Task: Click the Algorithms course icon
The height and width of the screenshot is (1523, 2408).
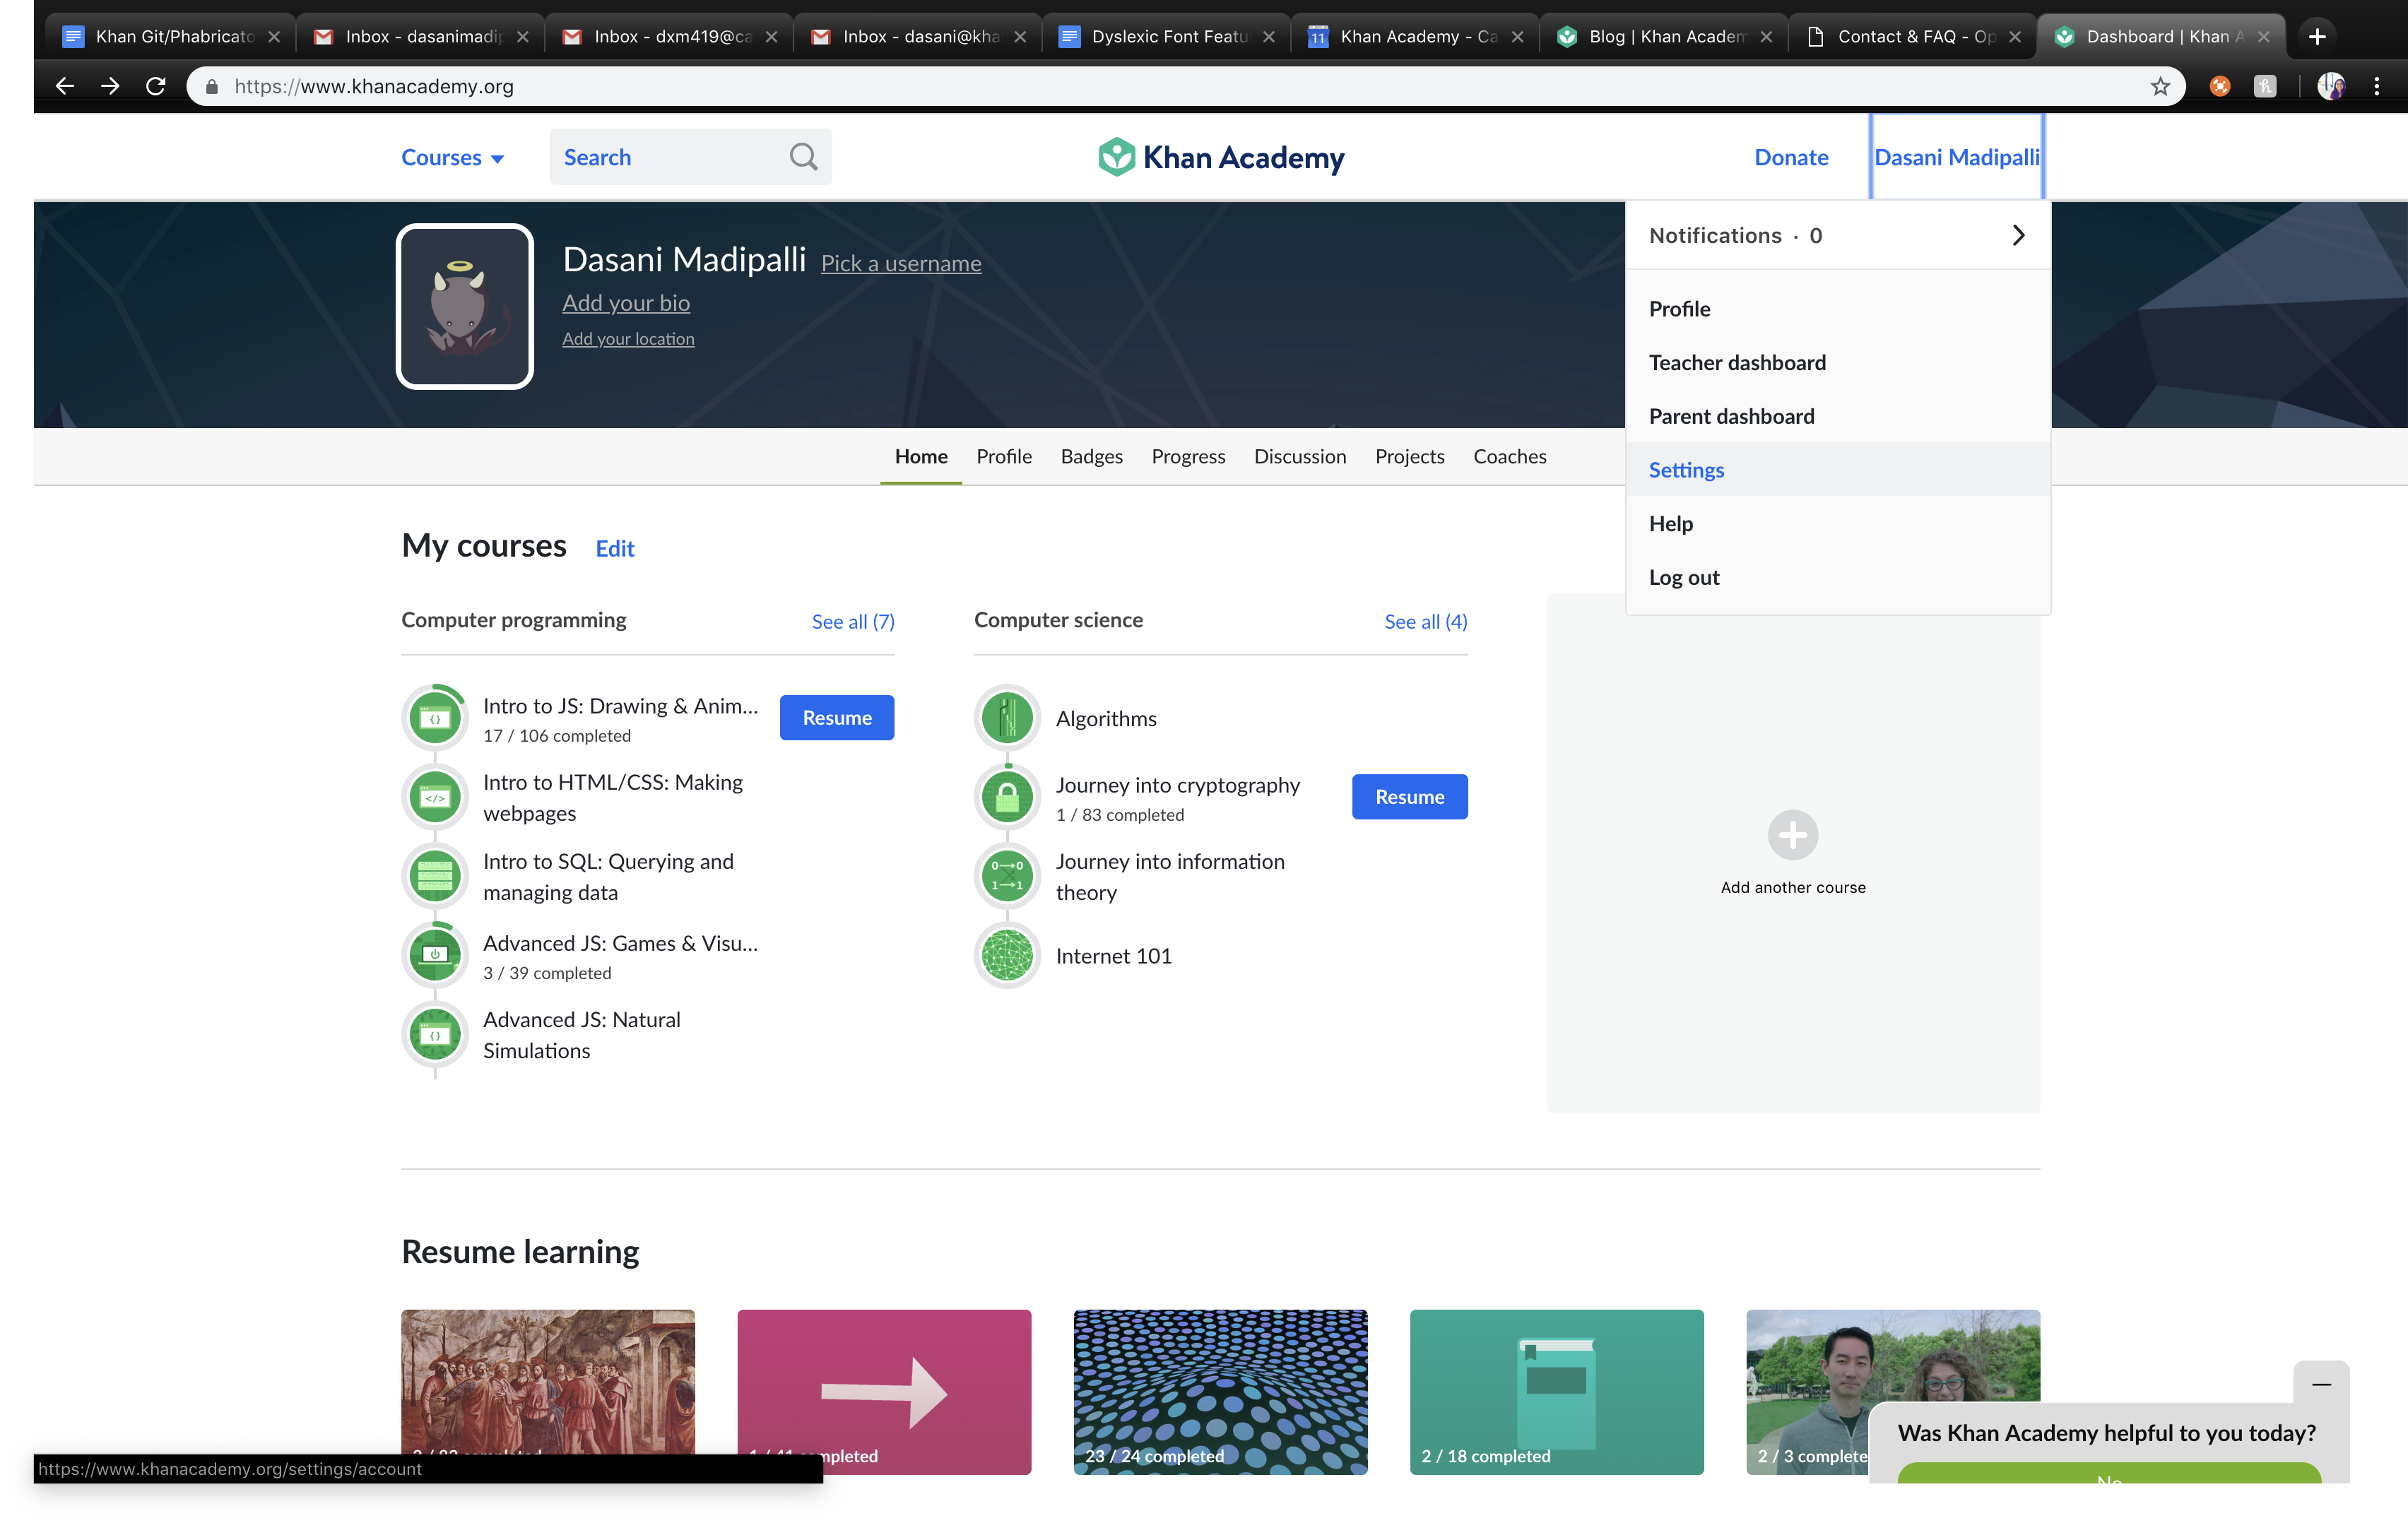Action: [1007, 718]
